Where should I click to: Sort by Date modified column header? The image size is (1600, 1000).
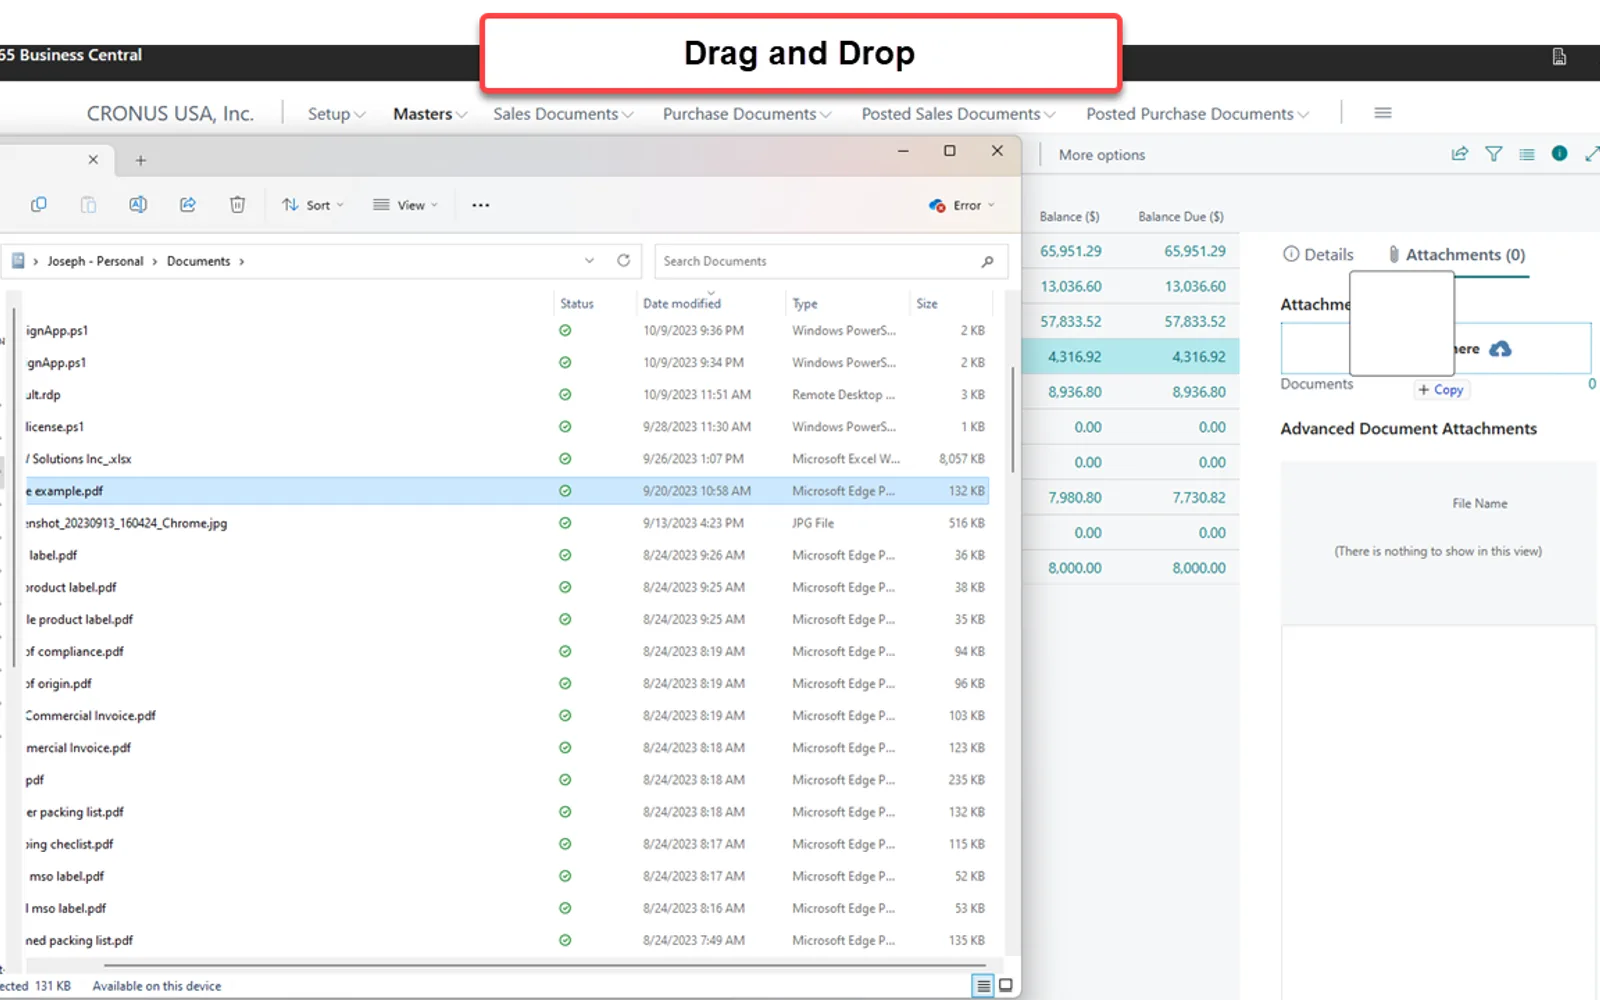tap(682, 304)
